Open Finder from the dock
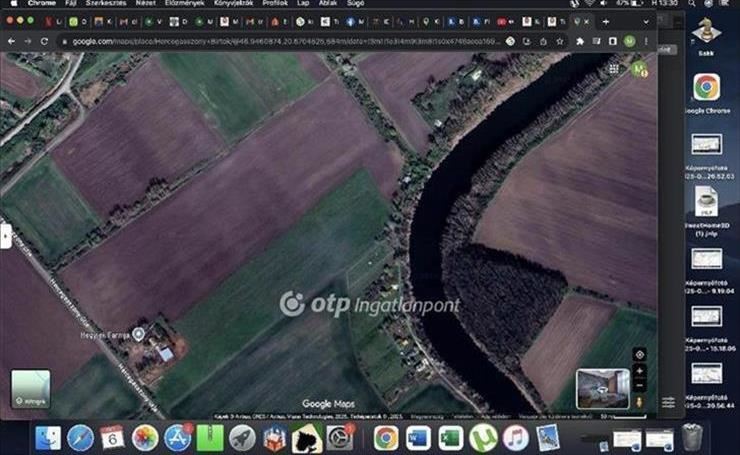The width and height of the screenshot is (740, 455). click(47, 437)
